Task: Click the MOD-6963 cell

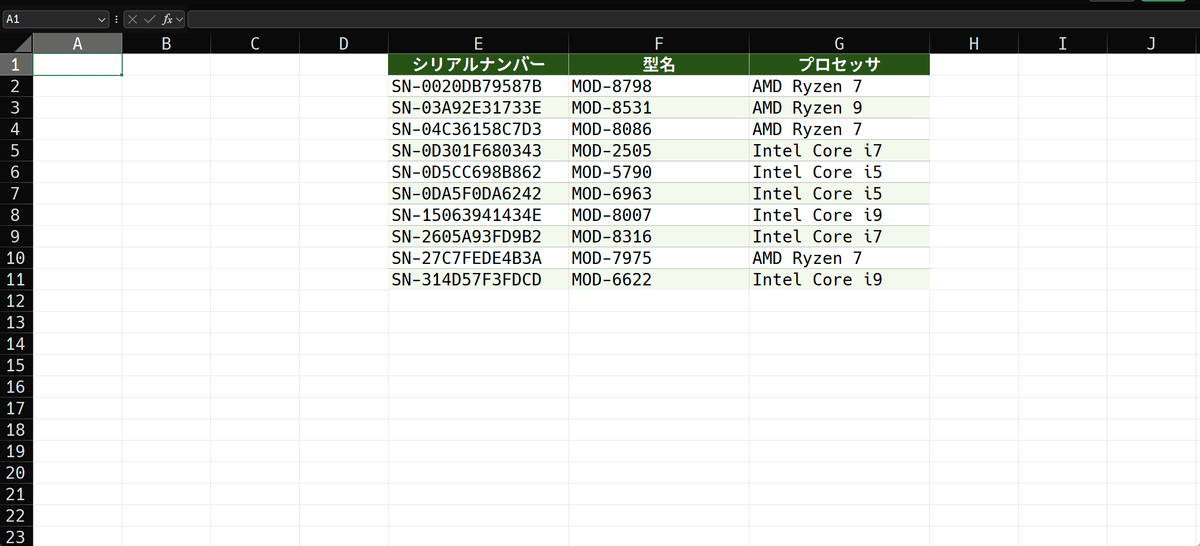Action: pyautogui.click(x=659, y=194)
